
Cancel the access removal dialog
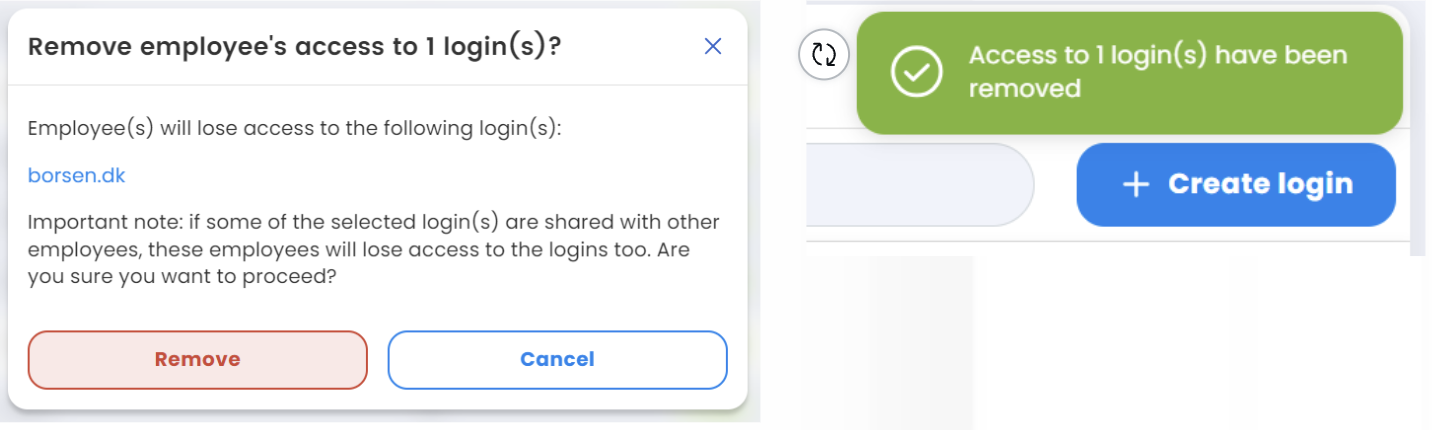pyautogui.click(x=557, y=360)
